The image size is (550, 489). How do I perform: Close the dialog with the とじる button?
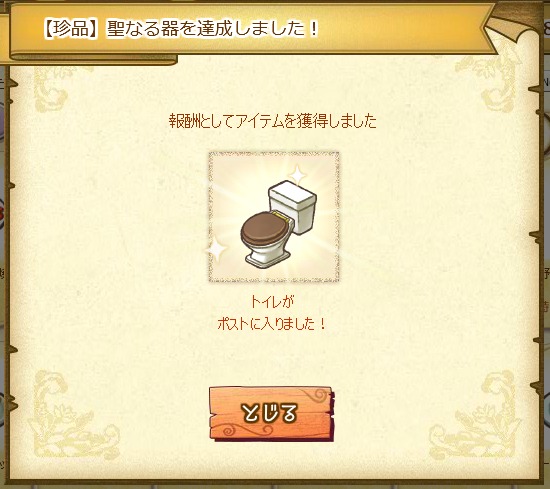[271, 414]
